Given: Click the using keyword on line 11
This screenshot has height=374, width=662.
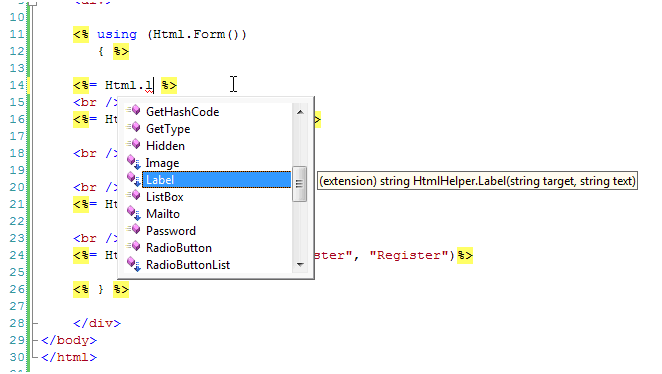Looking at the screenshot, I should click(117, 34).
